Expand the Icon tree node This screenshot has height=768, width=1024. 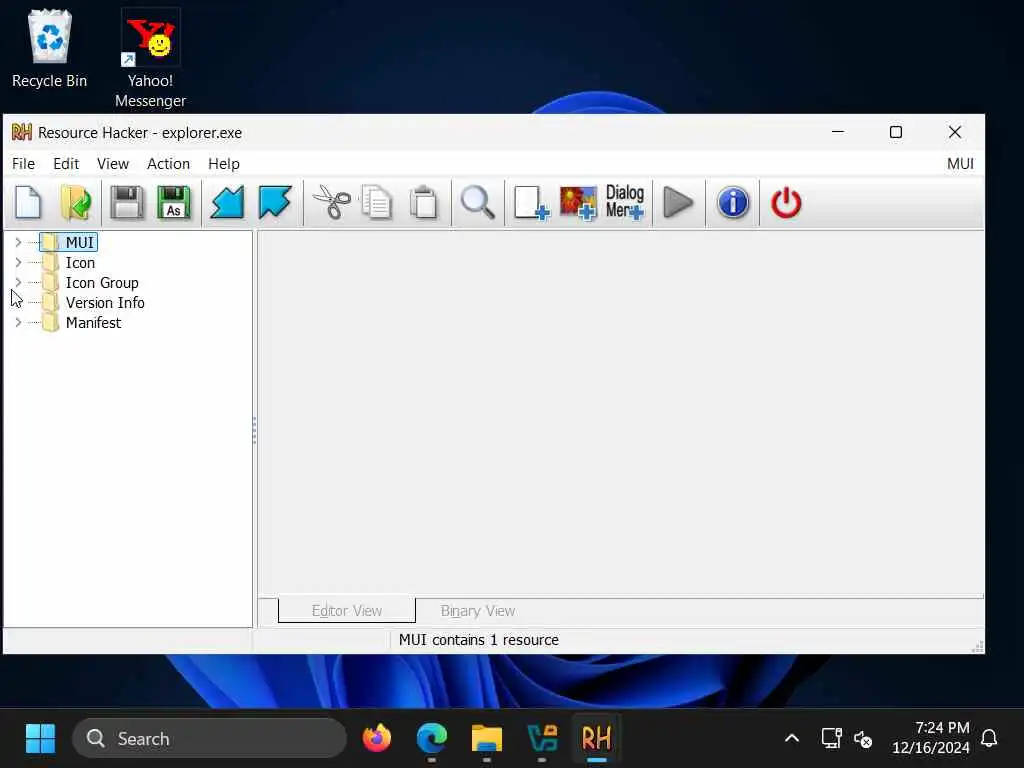pos(18,263)
